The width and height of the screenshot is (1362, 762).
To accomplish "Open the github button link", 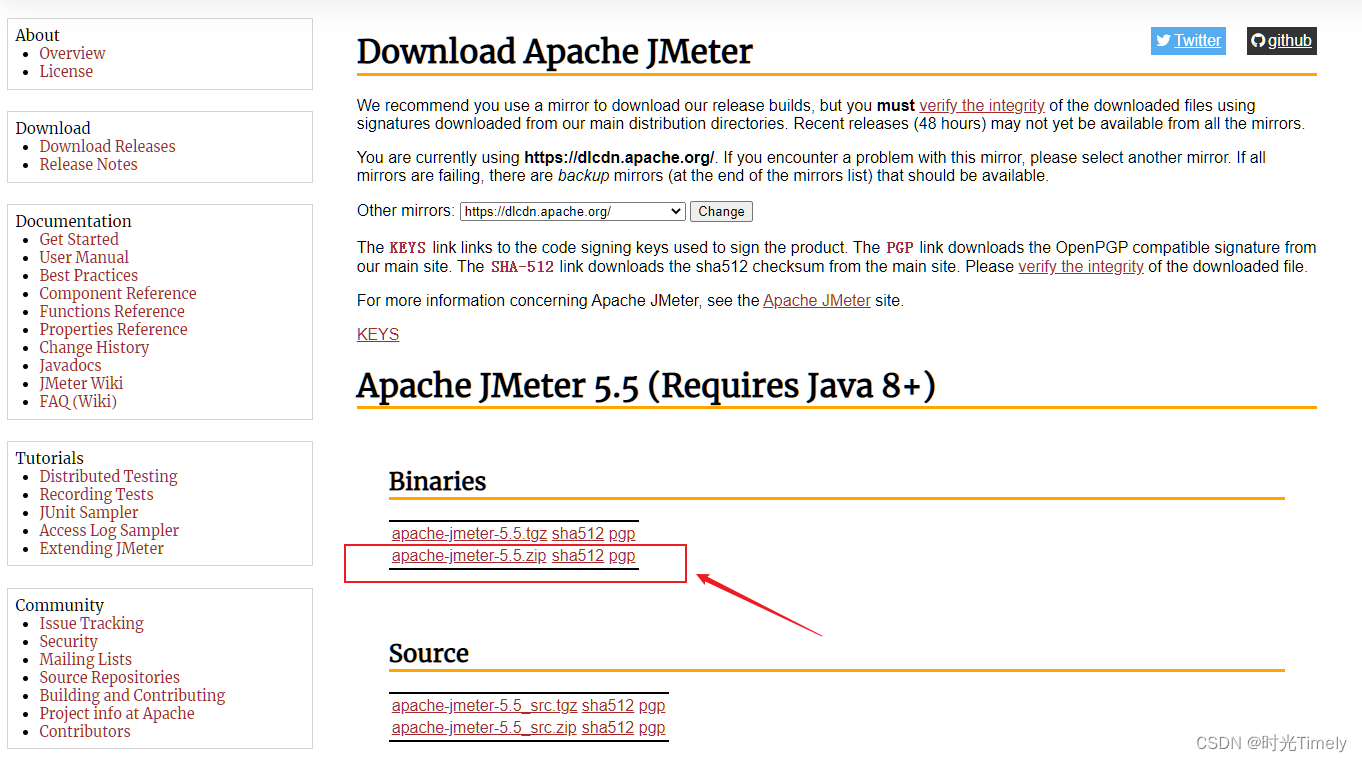I will (1281, 41).
